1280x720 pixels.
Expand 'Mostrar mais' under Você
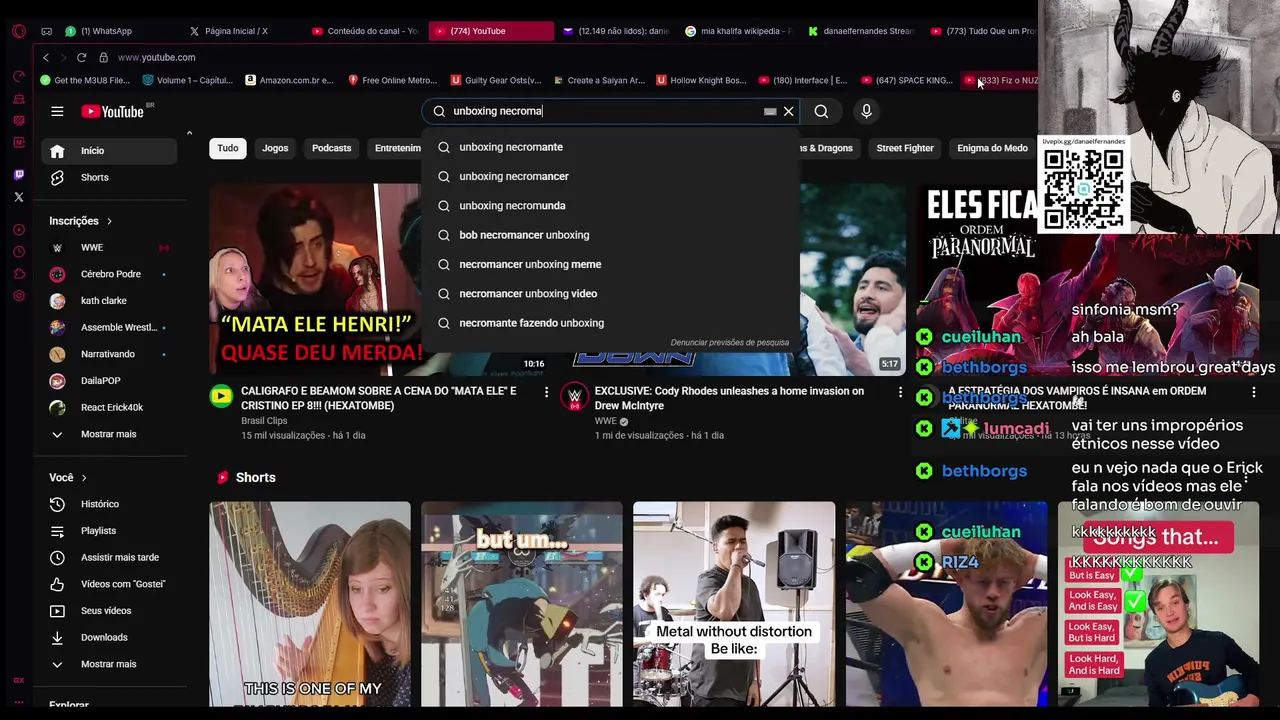(x=109, y=664)
